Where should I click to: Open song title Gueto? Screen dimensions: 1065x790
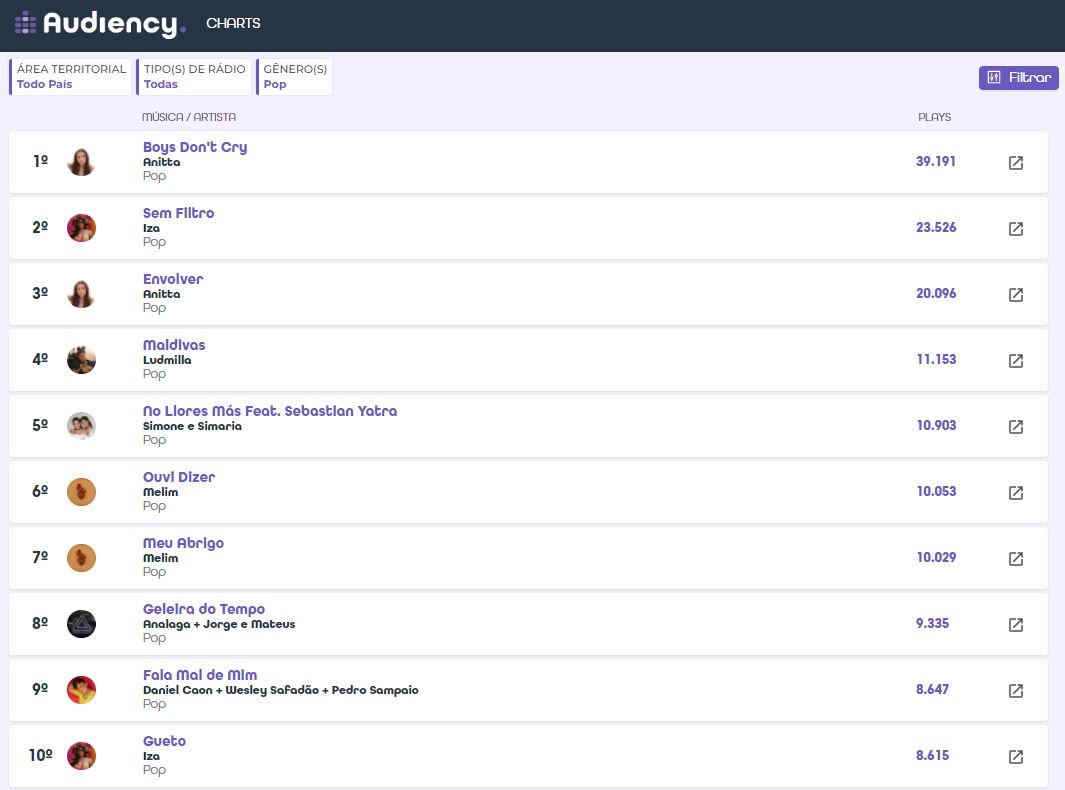click(164, 740)
